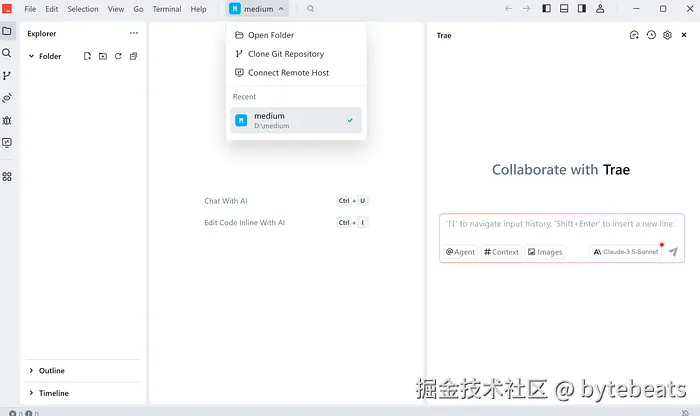The width and height of the screenshot is (700, 416).
Task: Open the Terminal menu
Action: click(167, 8)
